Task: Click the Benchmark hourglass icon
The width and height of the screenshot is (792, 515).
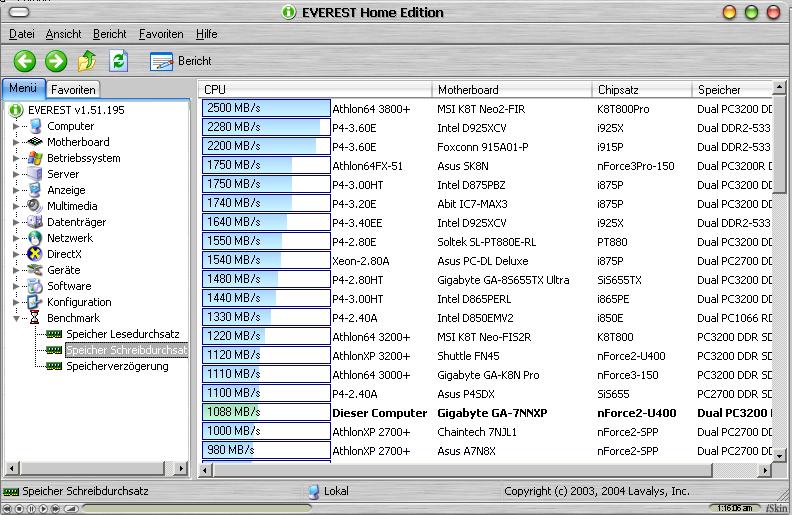Action: point(34,318)
